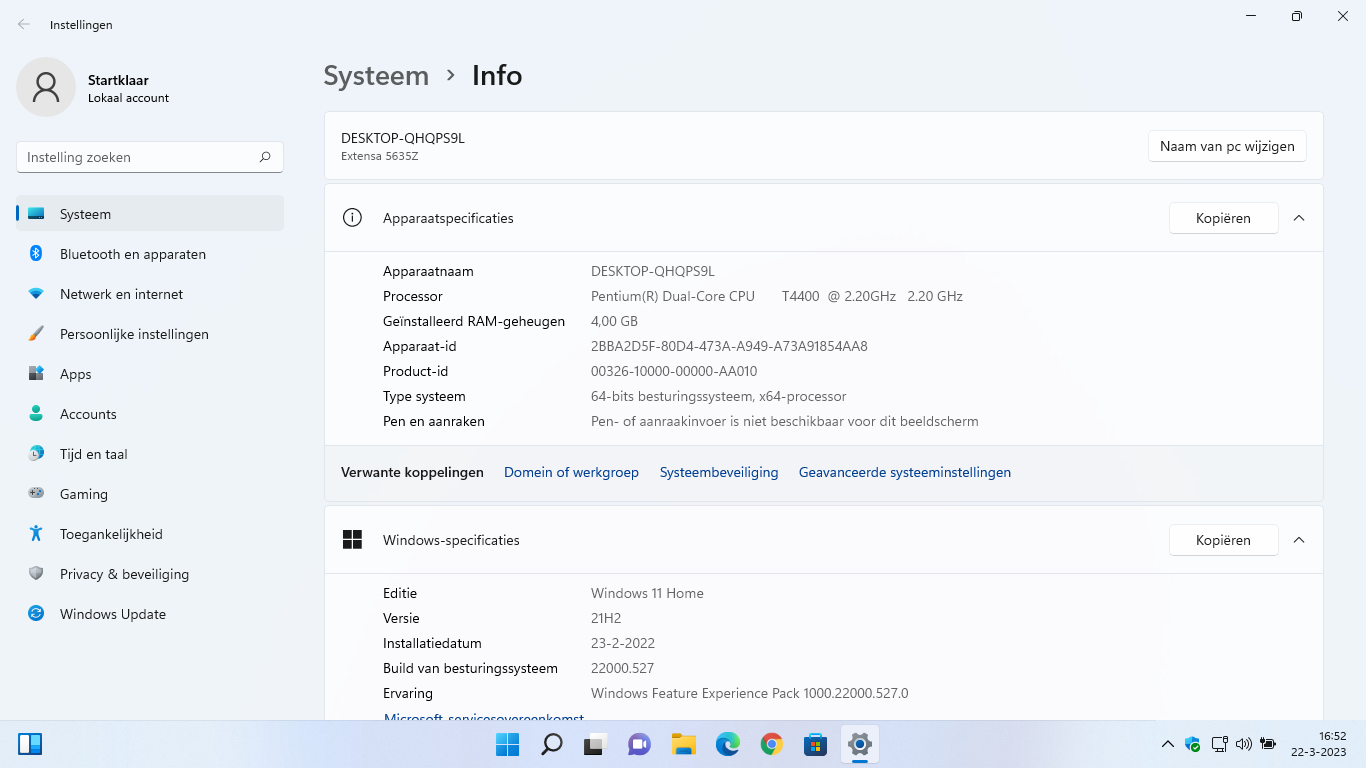This screenshot has width=1366, height=768.
Task: Click Naam van pc wijzigen
Action: click(1227, 145)
